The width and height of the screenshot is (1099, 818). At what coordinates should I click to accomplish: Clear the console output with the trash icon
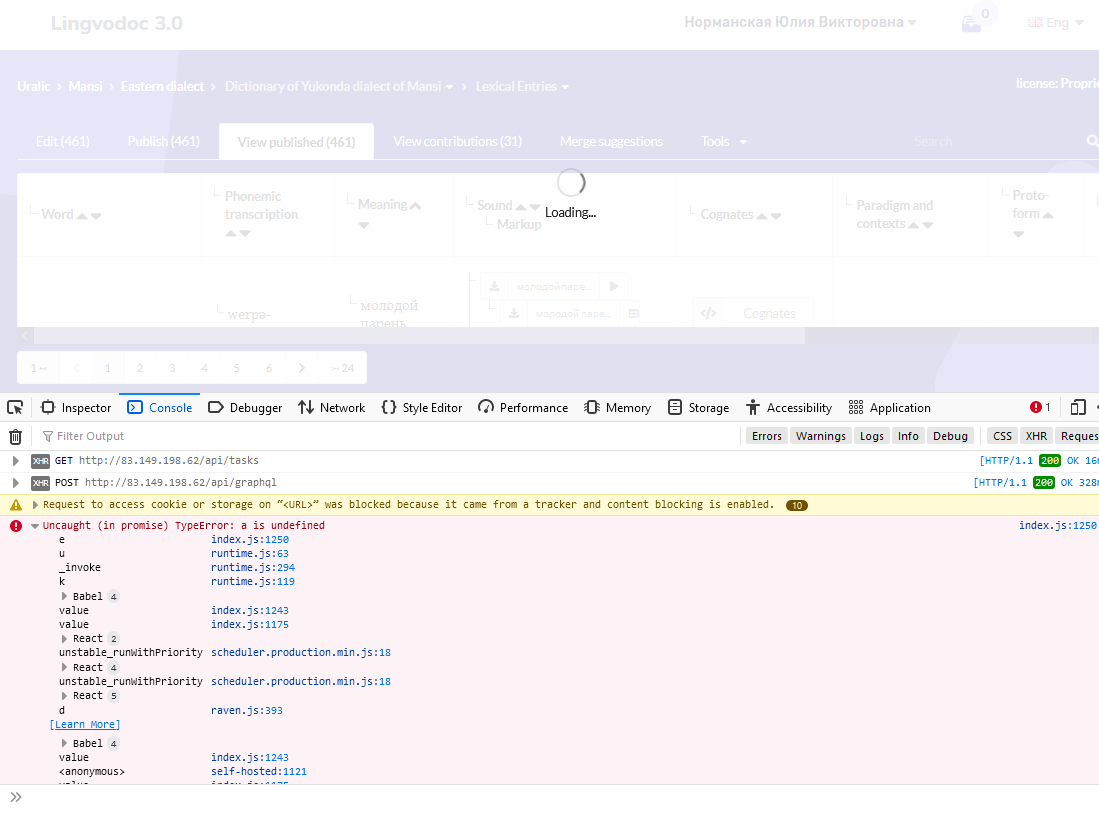(x=15, y=435)
